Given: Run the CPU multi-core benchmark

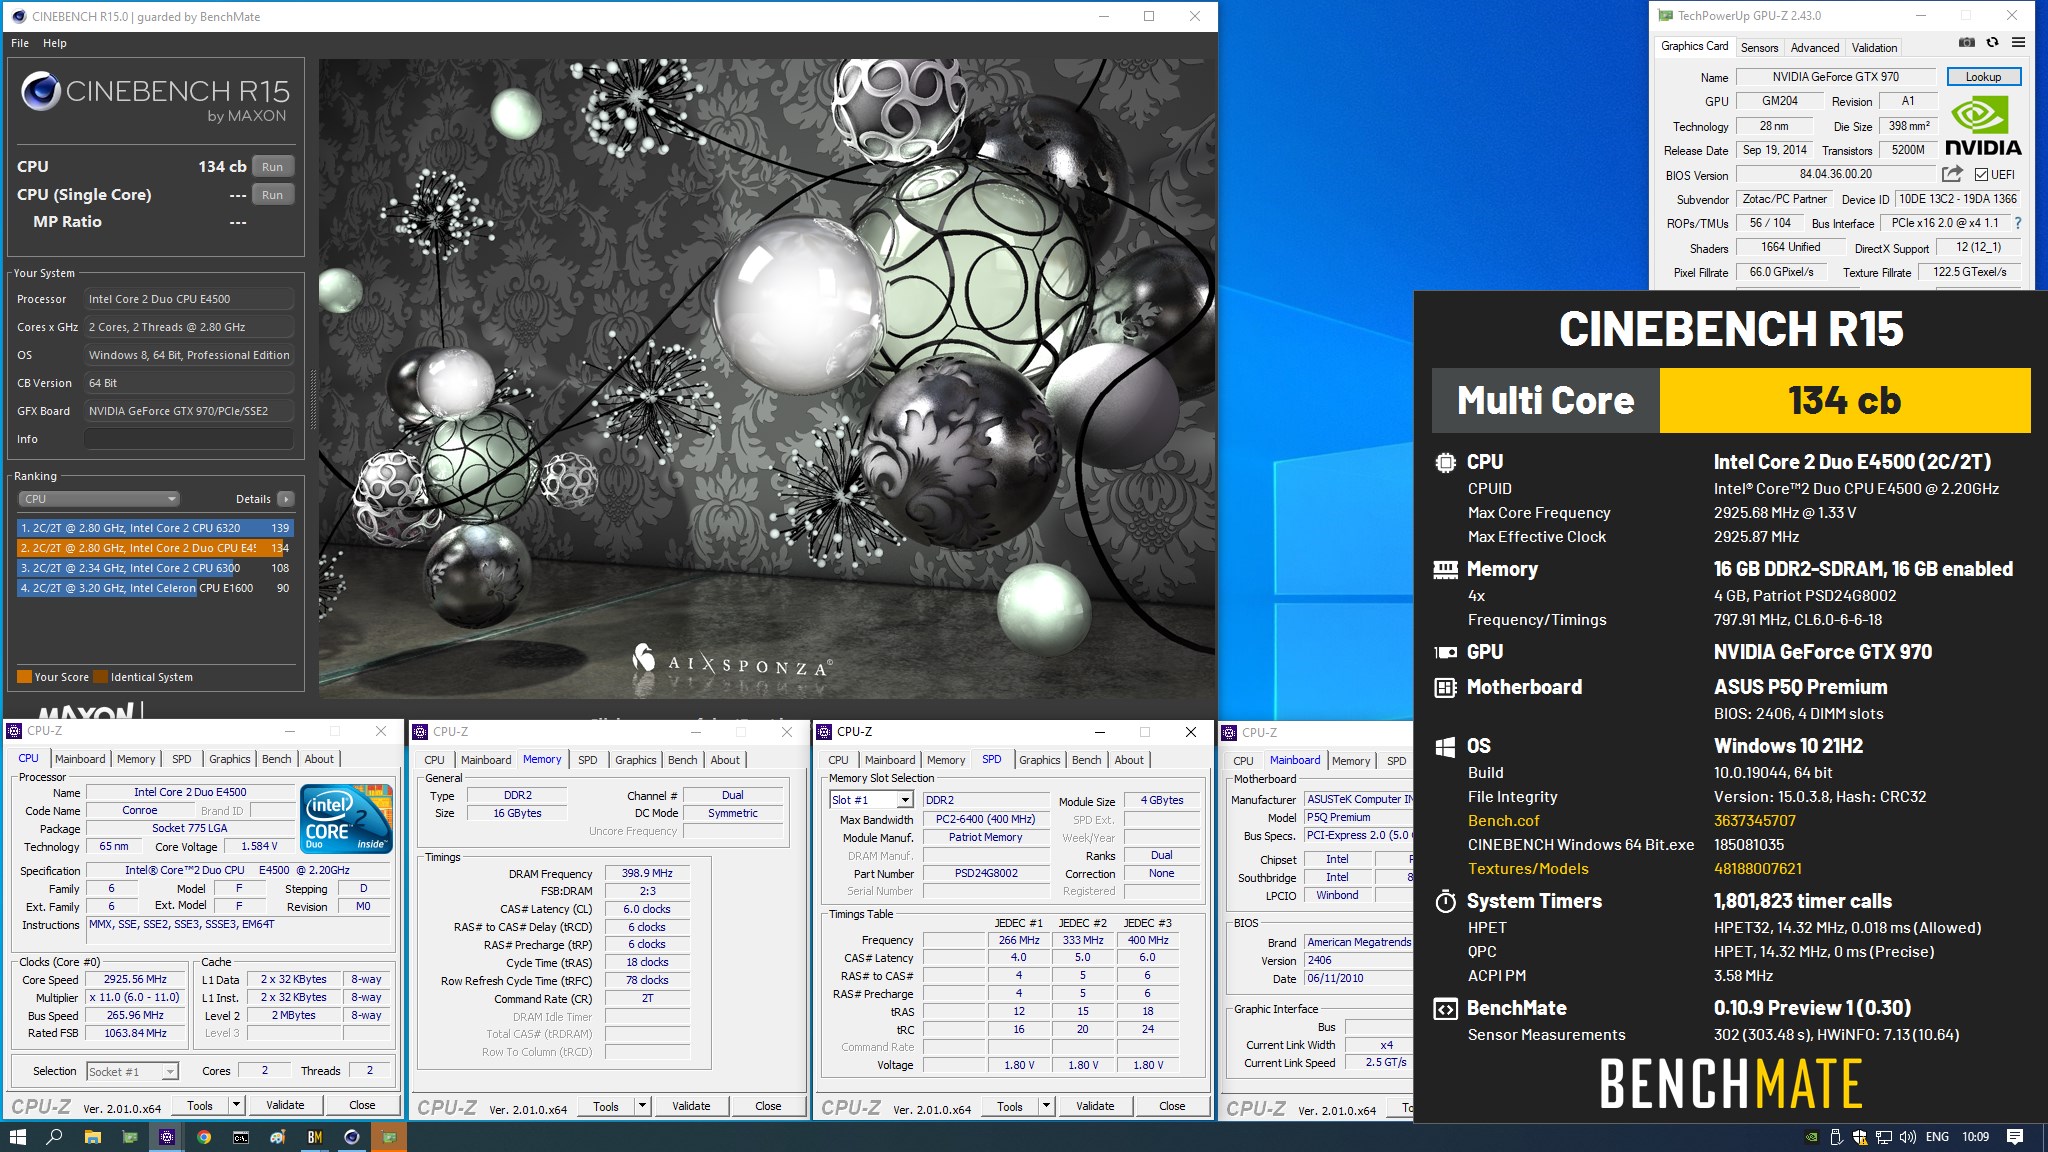Looking at the screenshot, I should (272, 167).
